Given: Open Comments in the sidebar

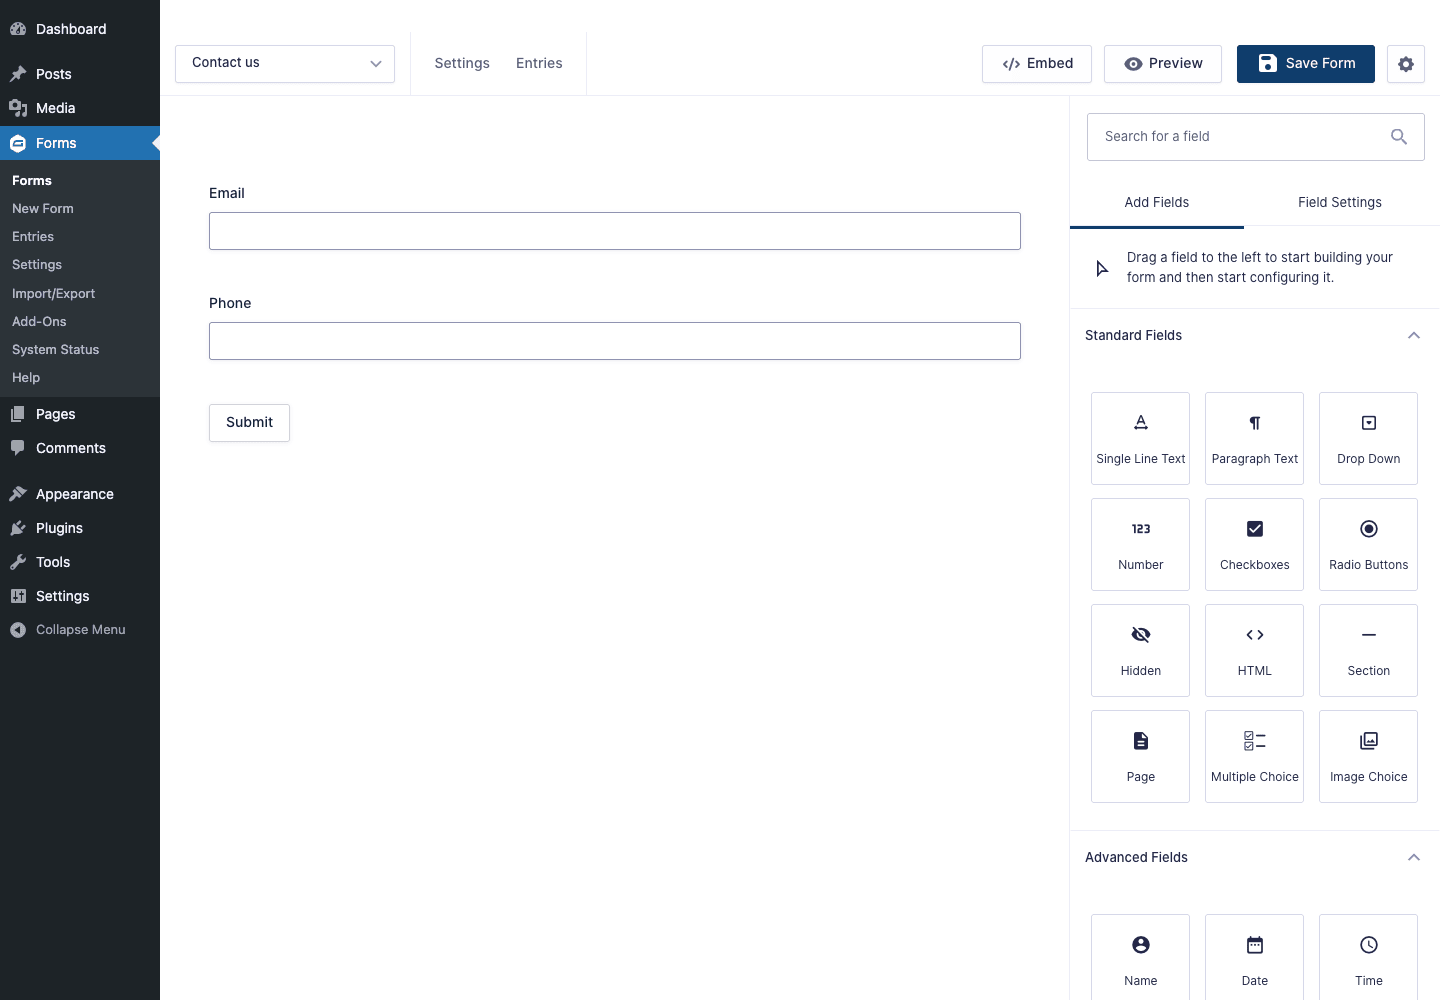Looking at the screenshot, I should [80, 448].
